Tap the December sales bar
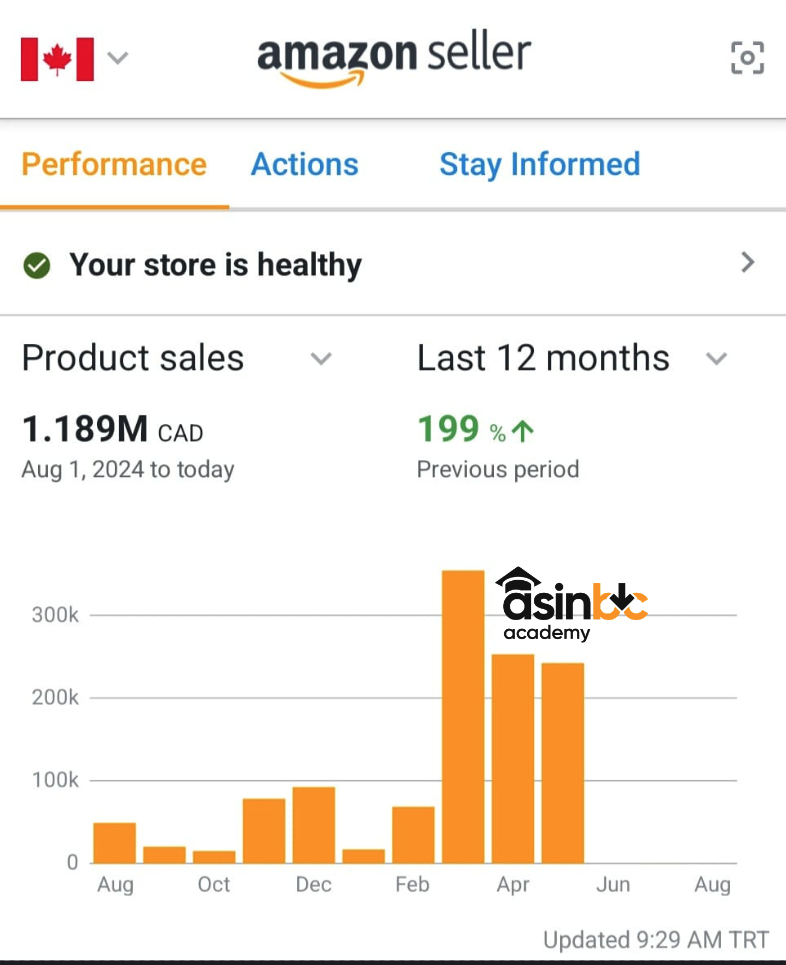Screen dimensions: 786x965 tap(314, 825)
